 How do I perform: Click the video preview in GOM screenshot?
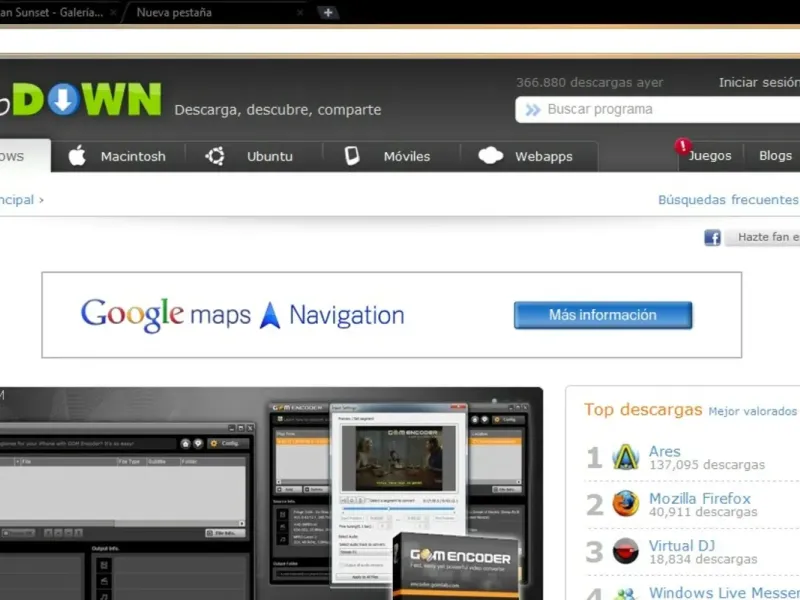[x=398, y=459]
